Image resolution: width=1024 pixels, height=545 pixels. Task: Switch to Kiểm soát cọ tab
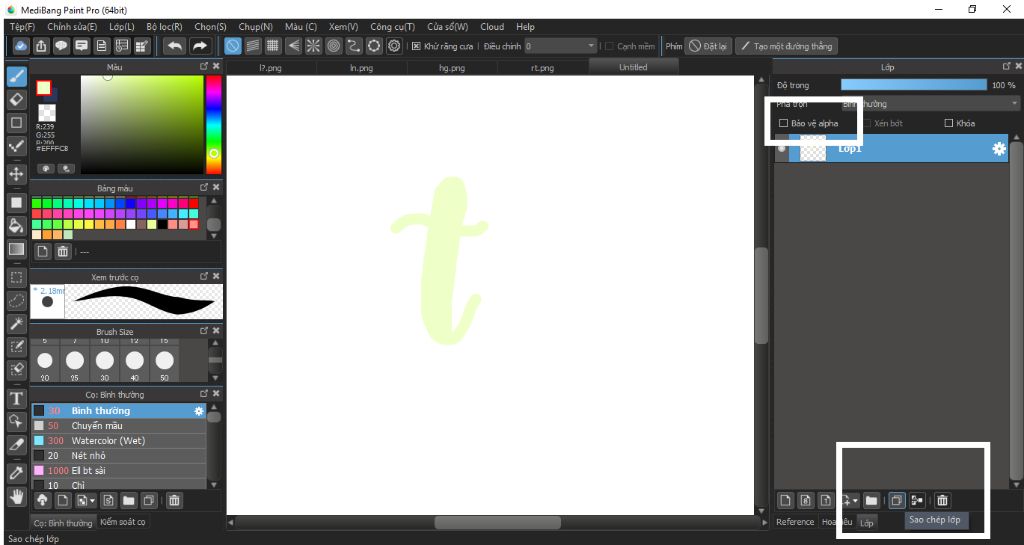click(x=123, y=522)
